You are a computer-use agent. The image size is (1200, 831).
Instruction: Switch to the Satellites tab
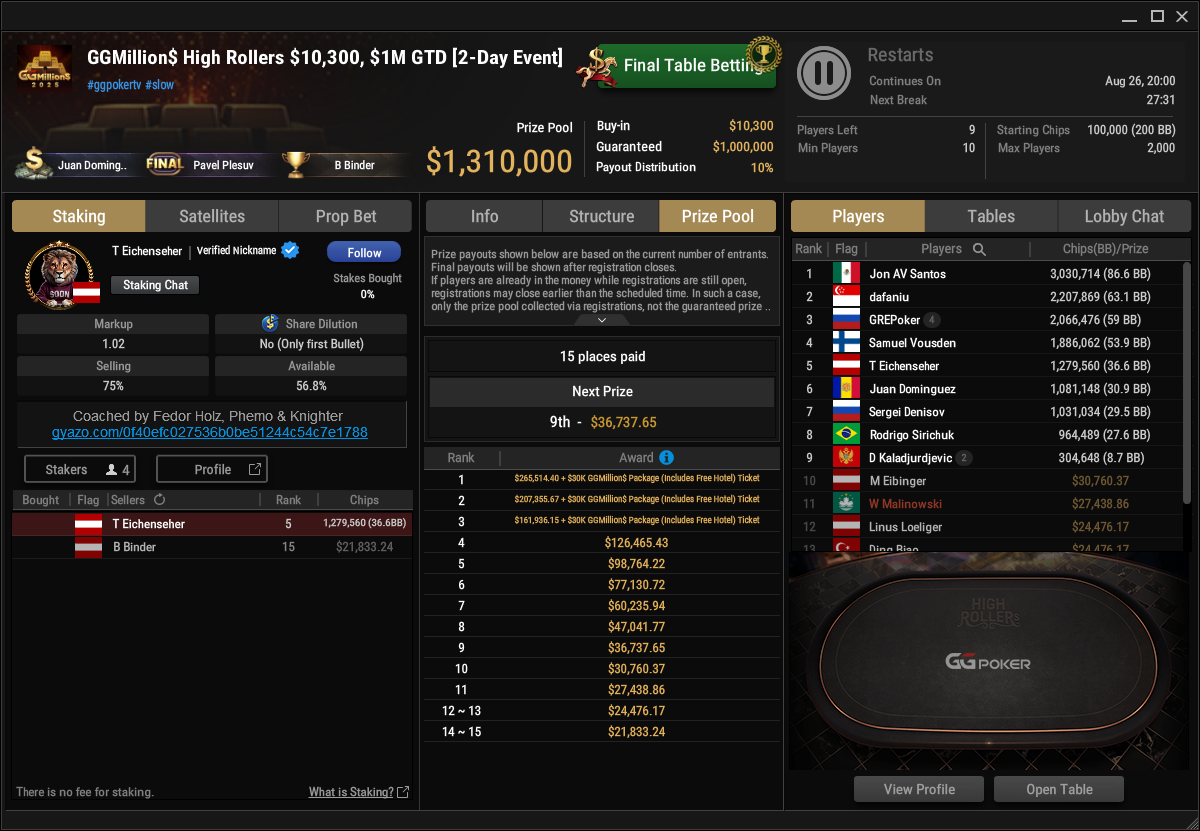click(212, 216)
